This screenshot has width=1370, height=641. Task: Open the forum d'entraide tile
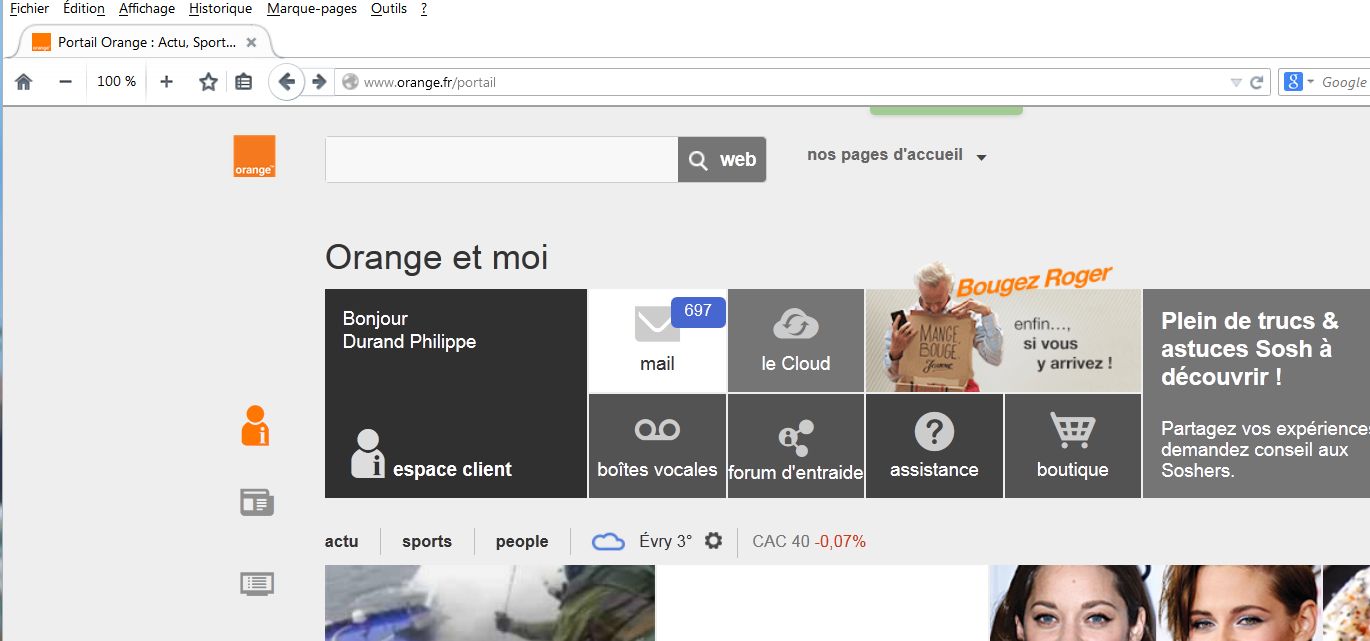[x=796, y=446]
